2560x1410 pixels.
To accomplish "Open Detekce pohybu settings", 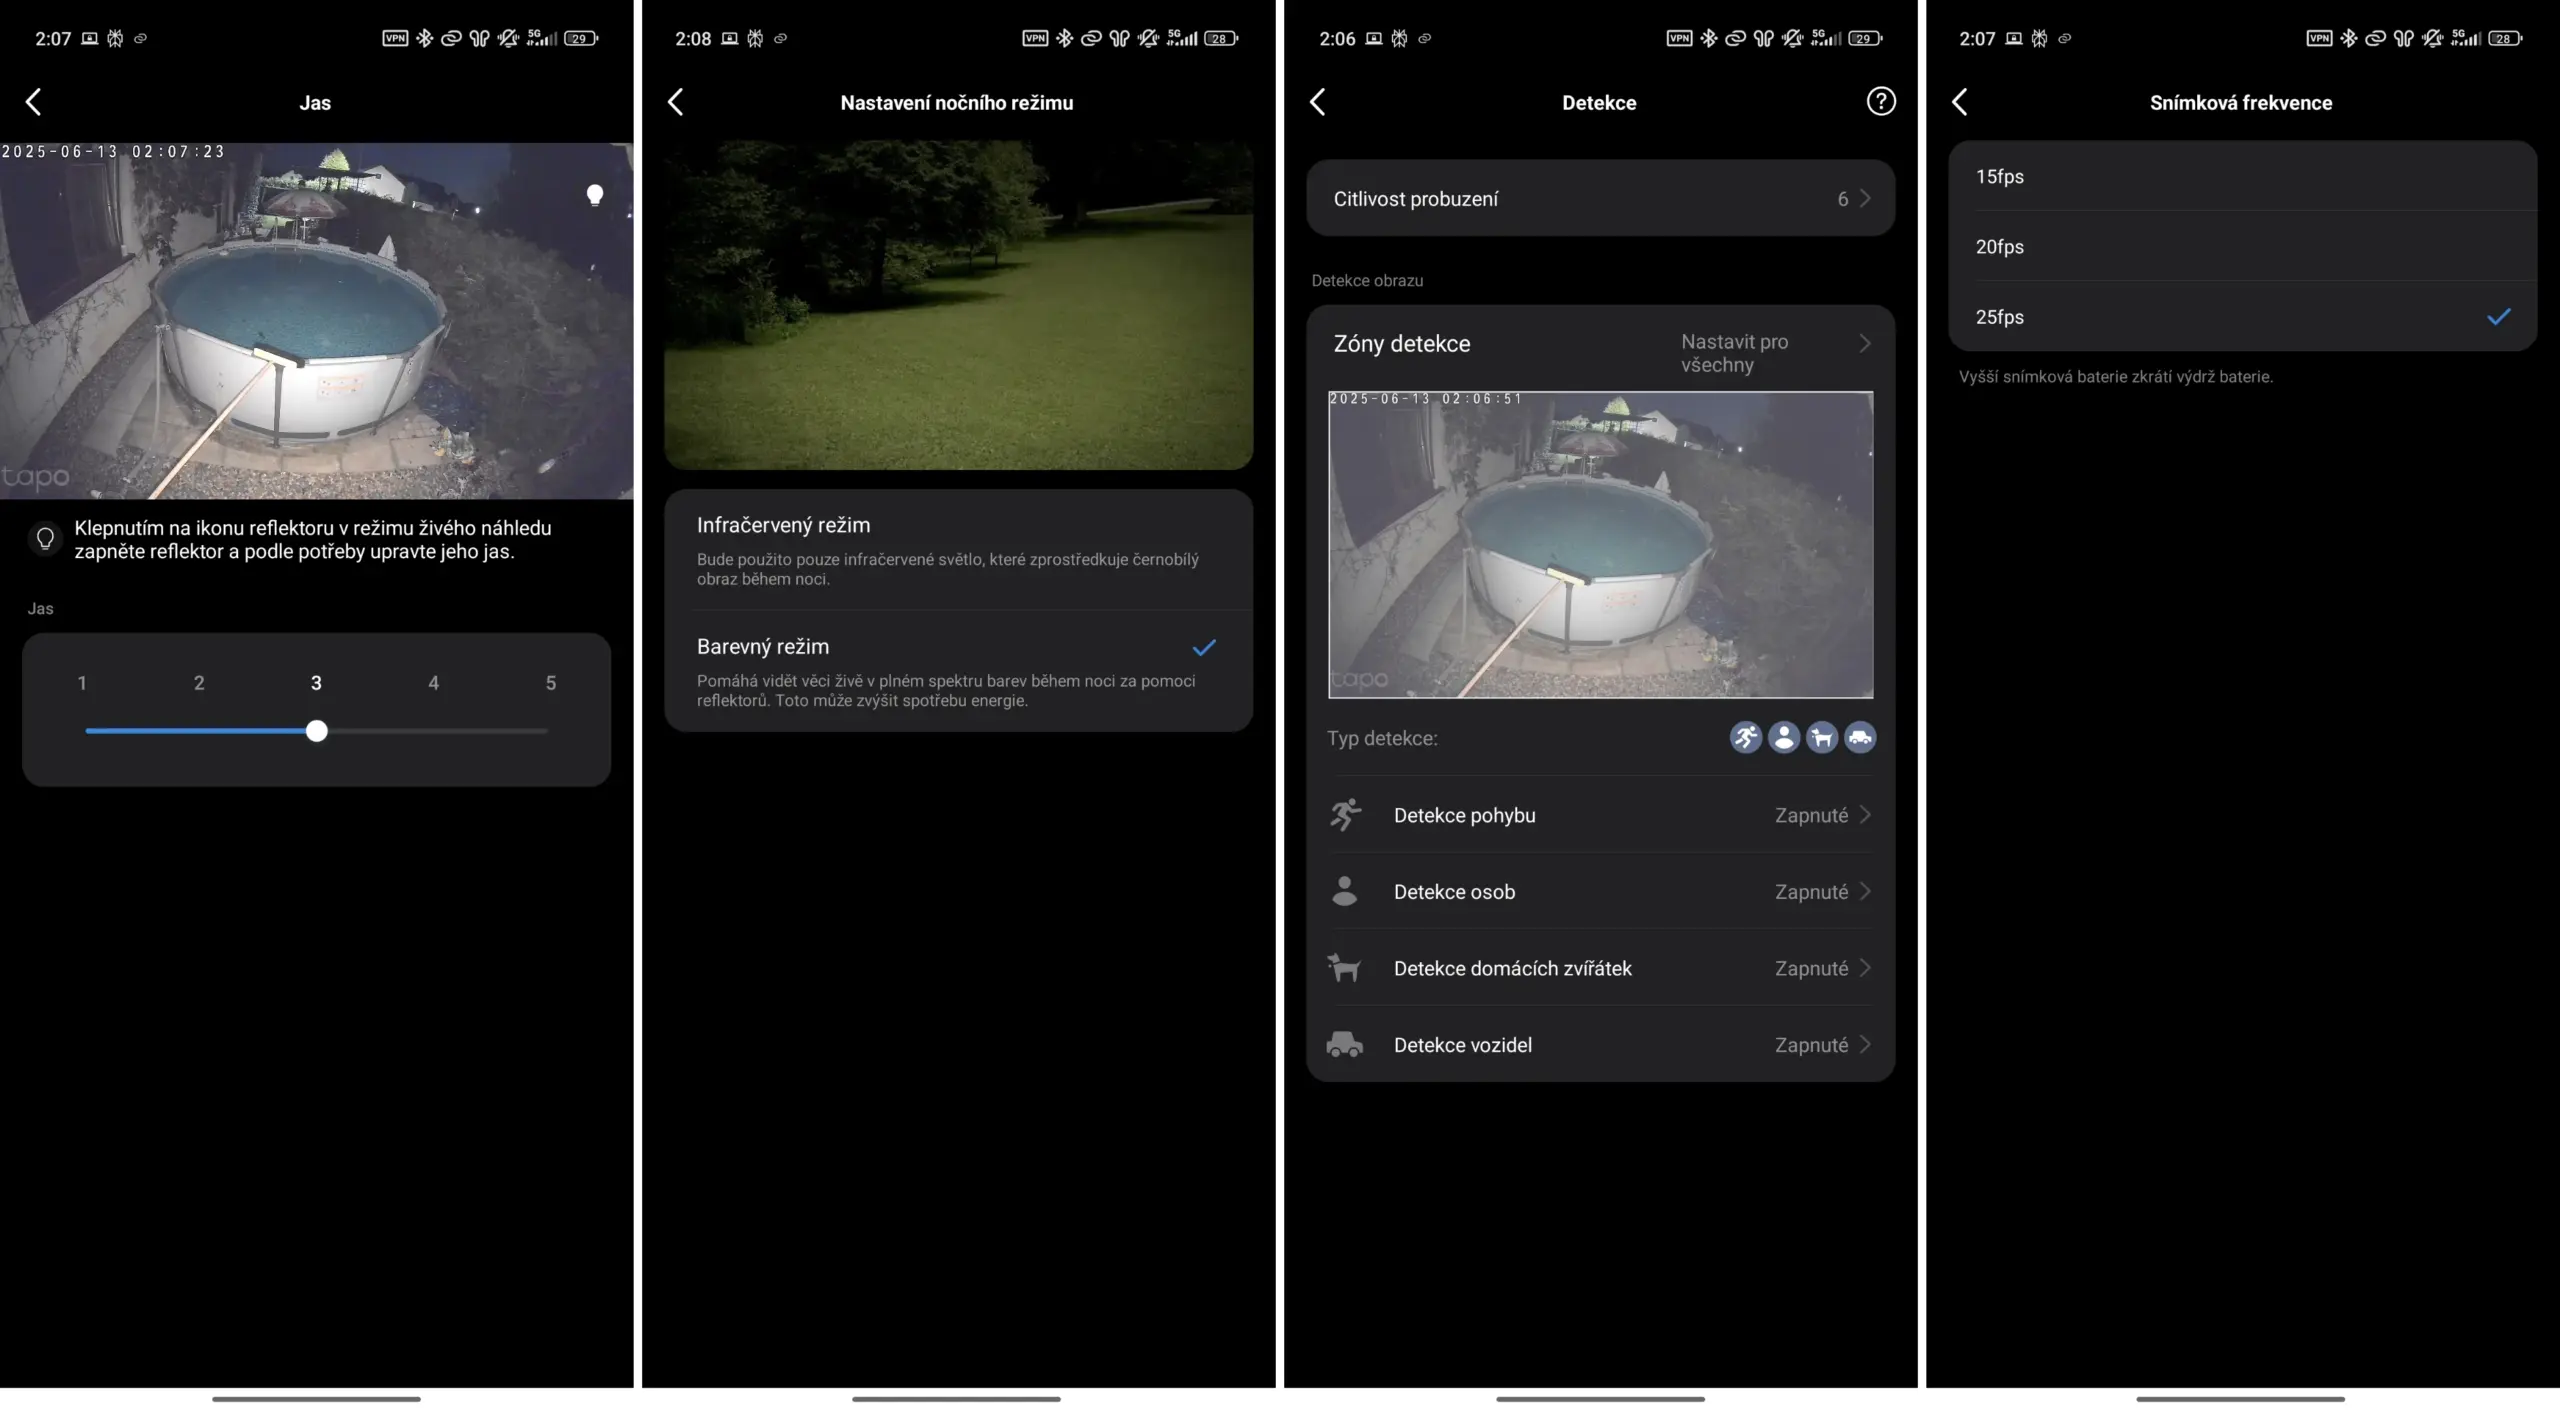I will click(x=1600, y=814).
